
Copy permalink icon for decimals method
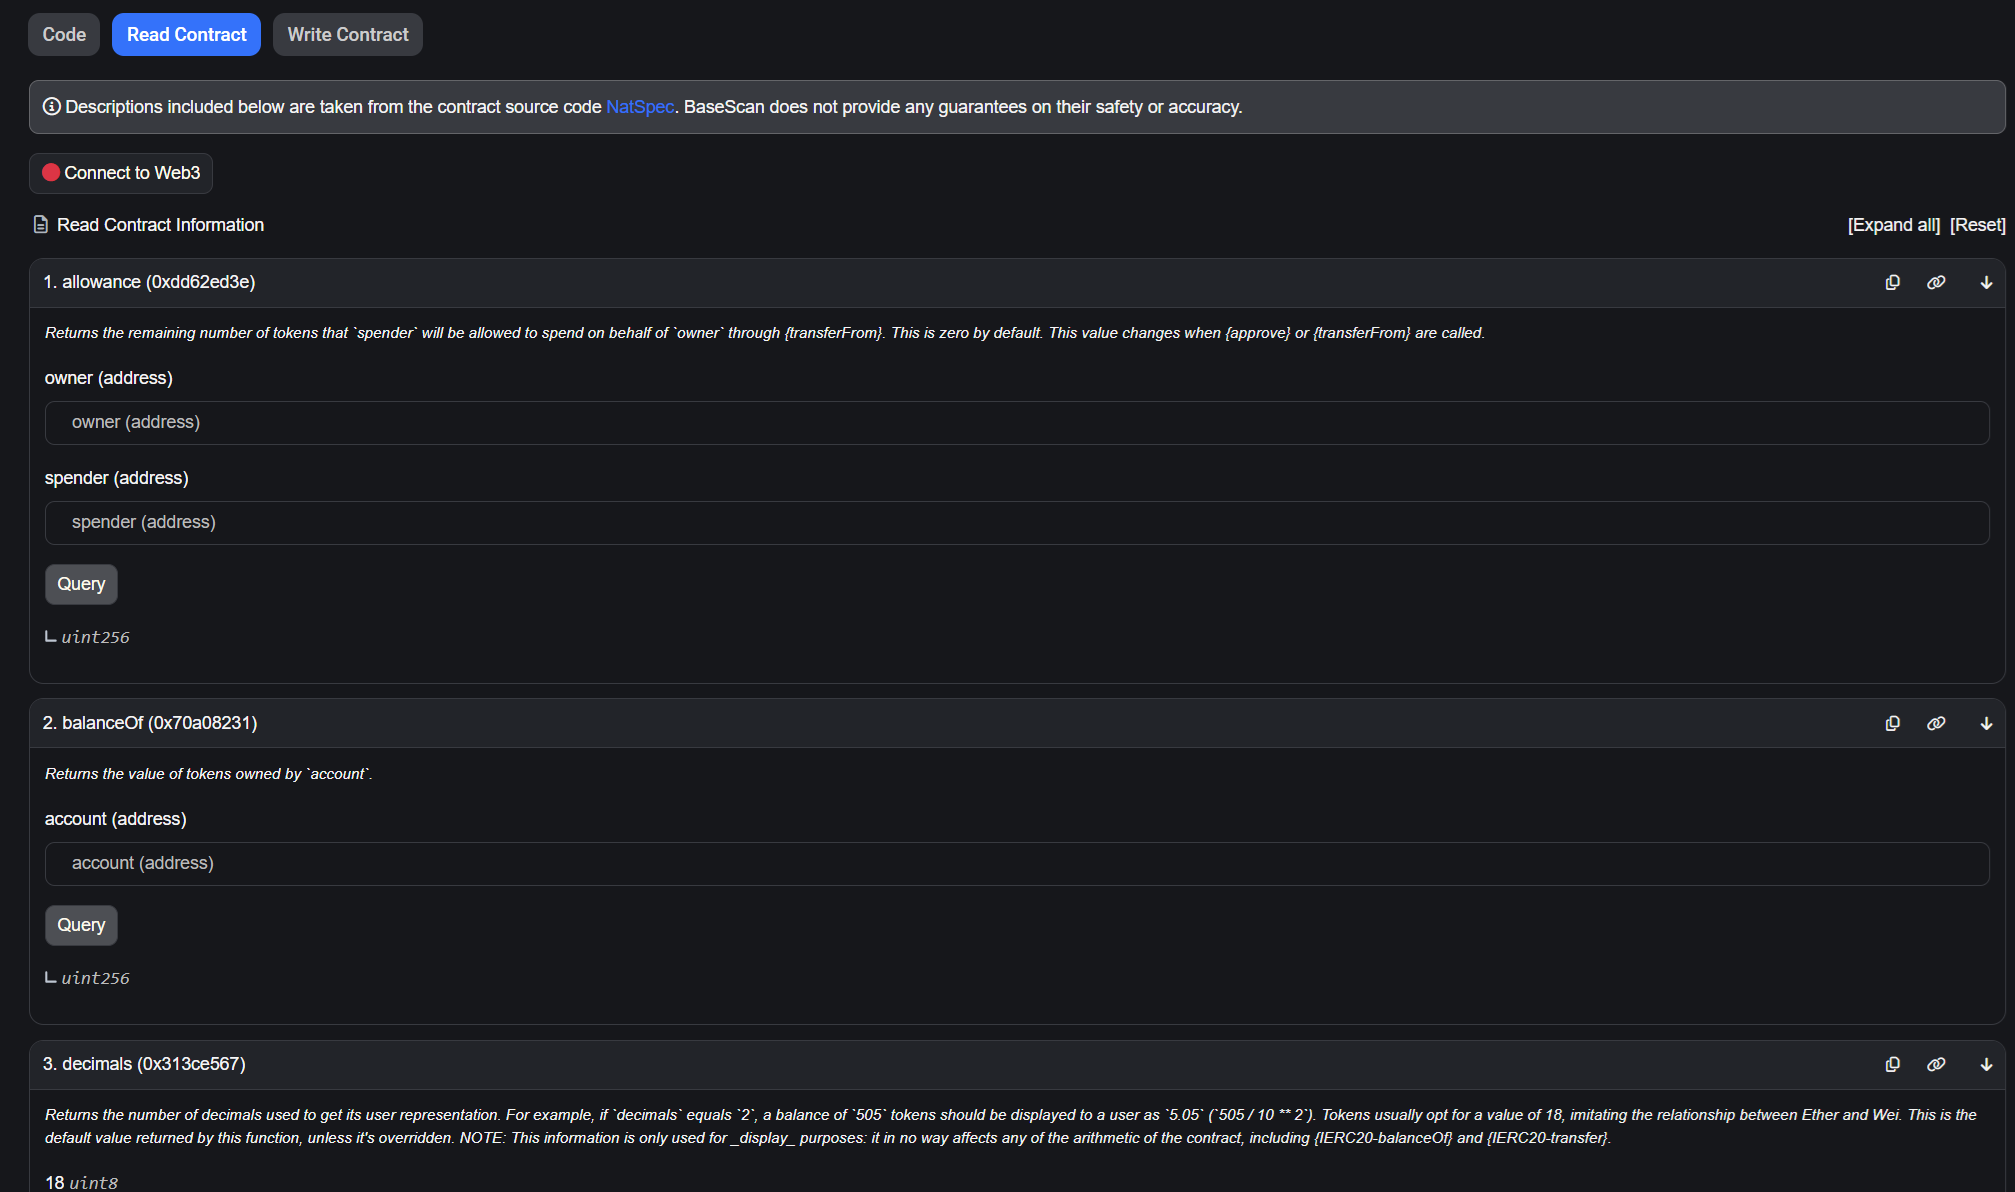click(x=1936, y=1065)
